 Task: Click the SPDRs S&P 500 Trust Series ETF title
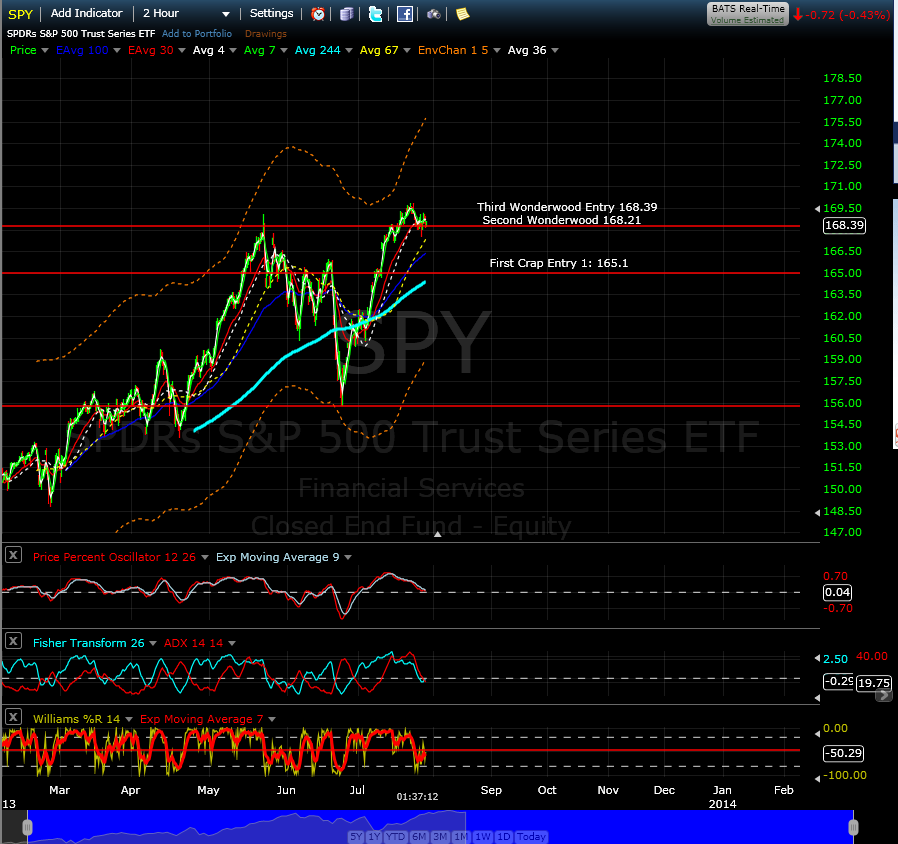click(x=81, y=34)
